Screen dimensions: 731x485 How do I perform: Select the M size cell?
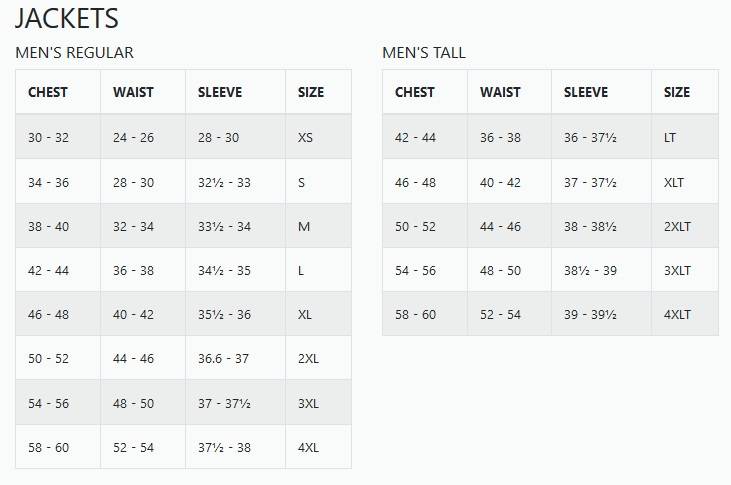(x=304, y=226)
